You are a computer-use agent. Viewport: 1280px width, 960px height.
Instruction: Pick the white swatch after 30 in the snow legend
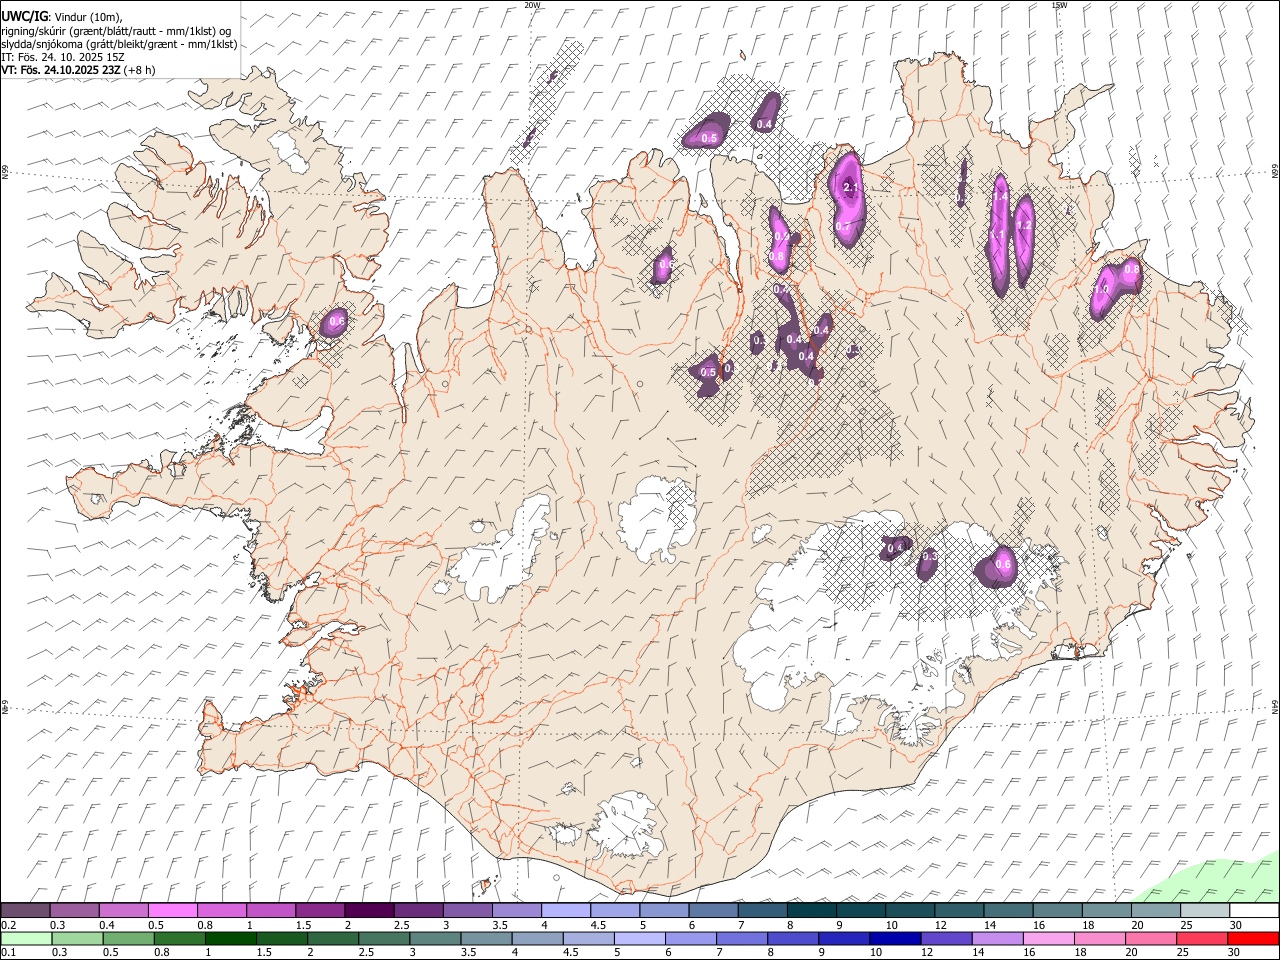[x=1254, y=911]
